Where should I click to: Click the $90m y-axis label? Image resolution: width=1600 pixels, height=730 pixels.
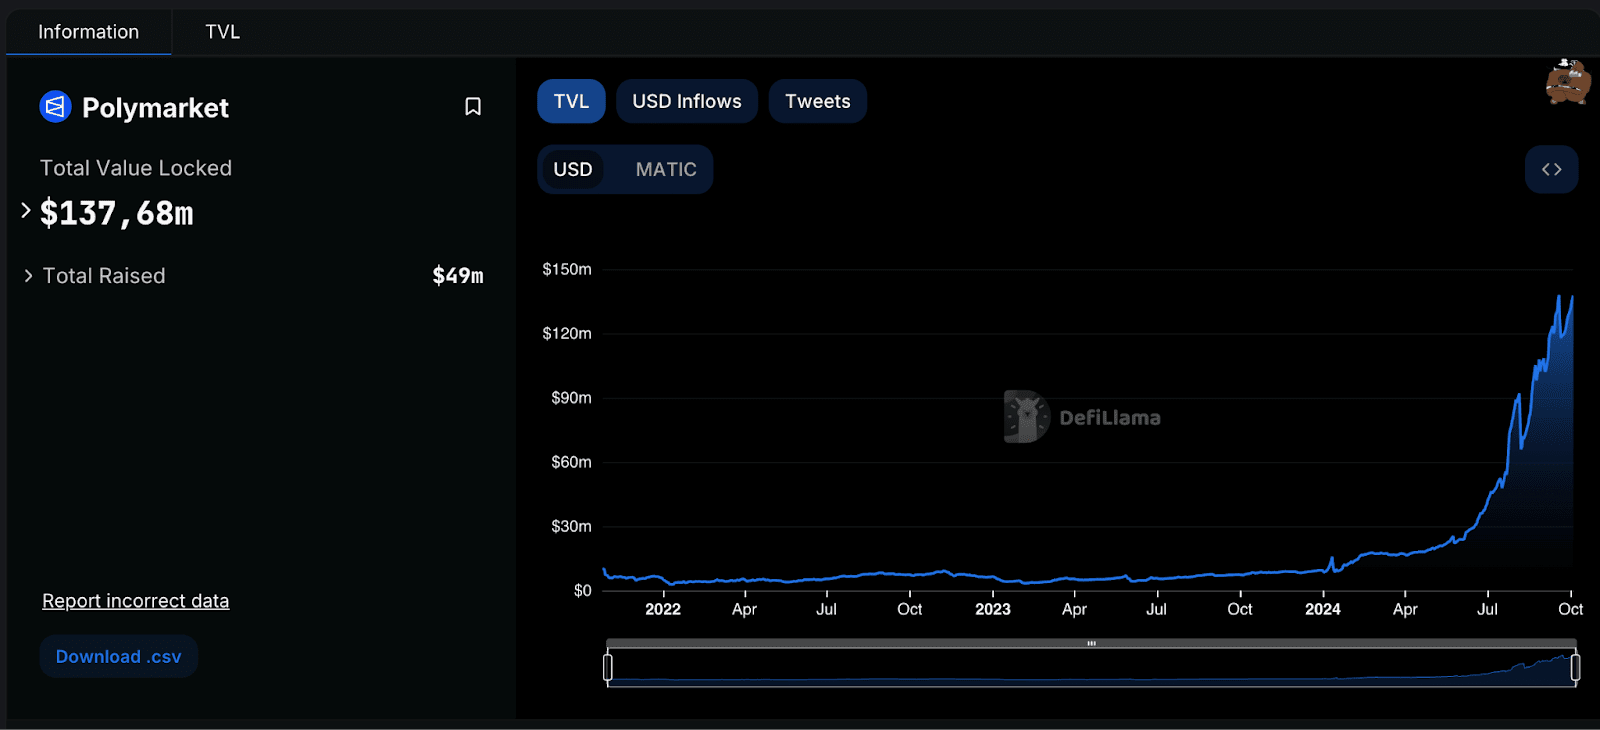[571, 398]
